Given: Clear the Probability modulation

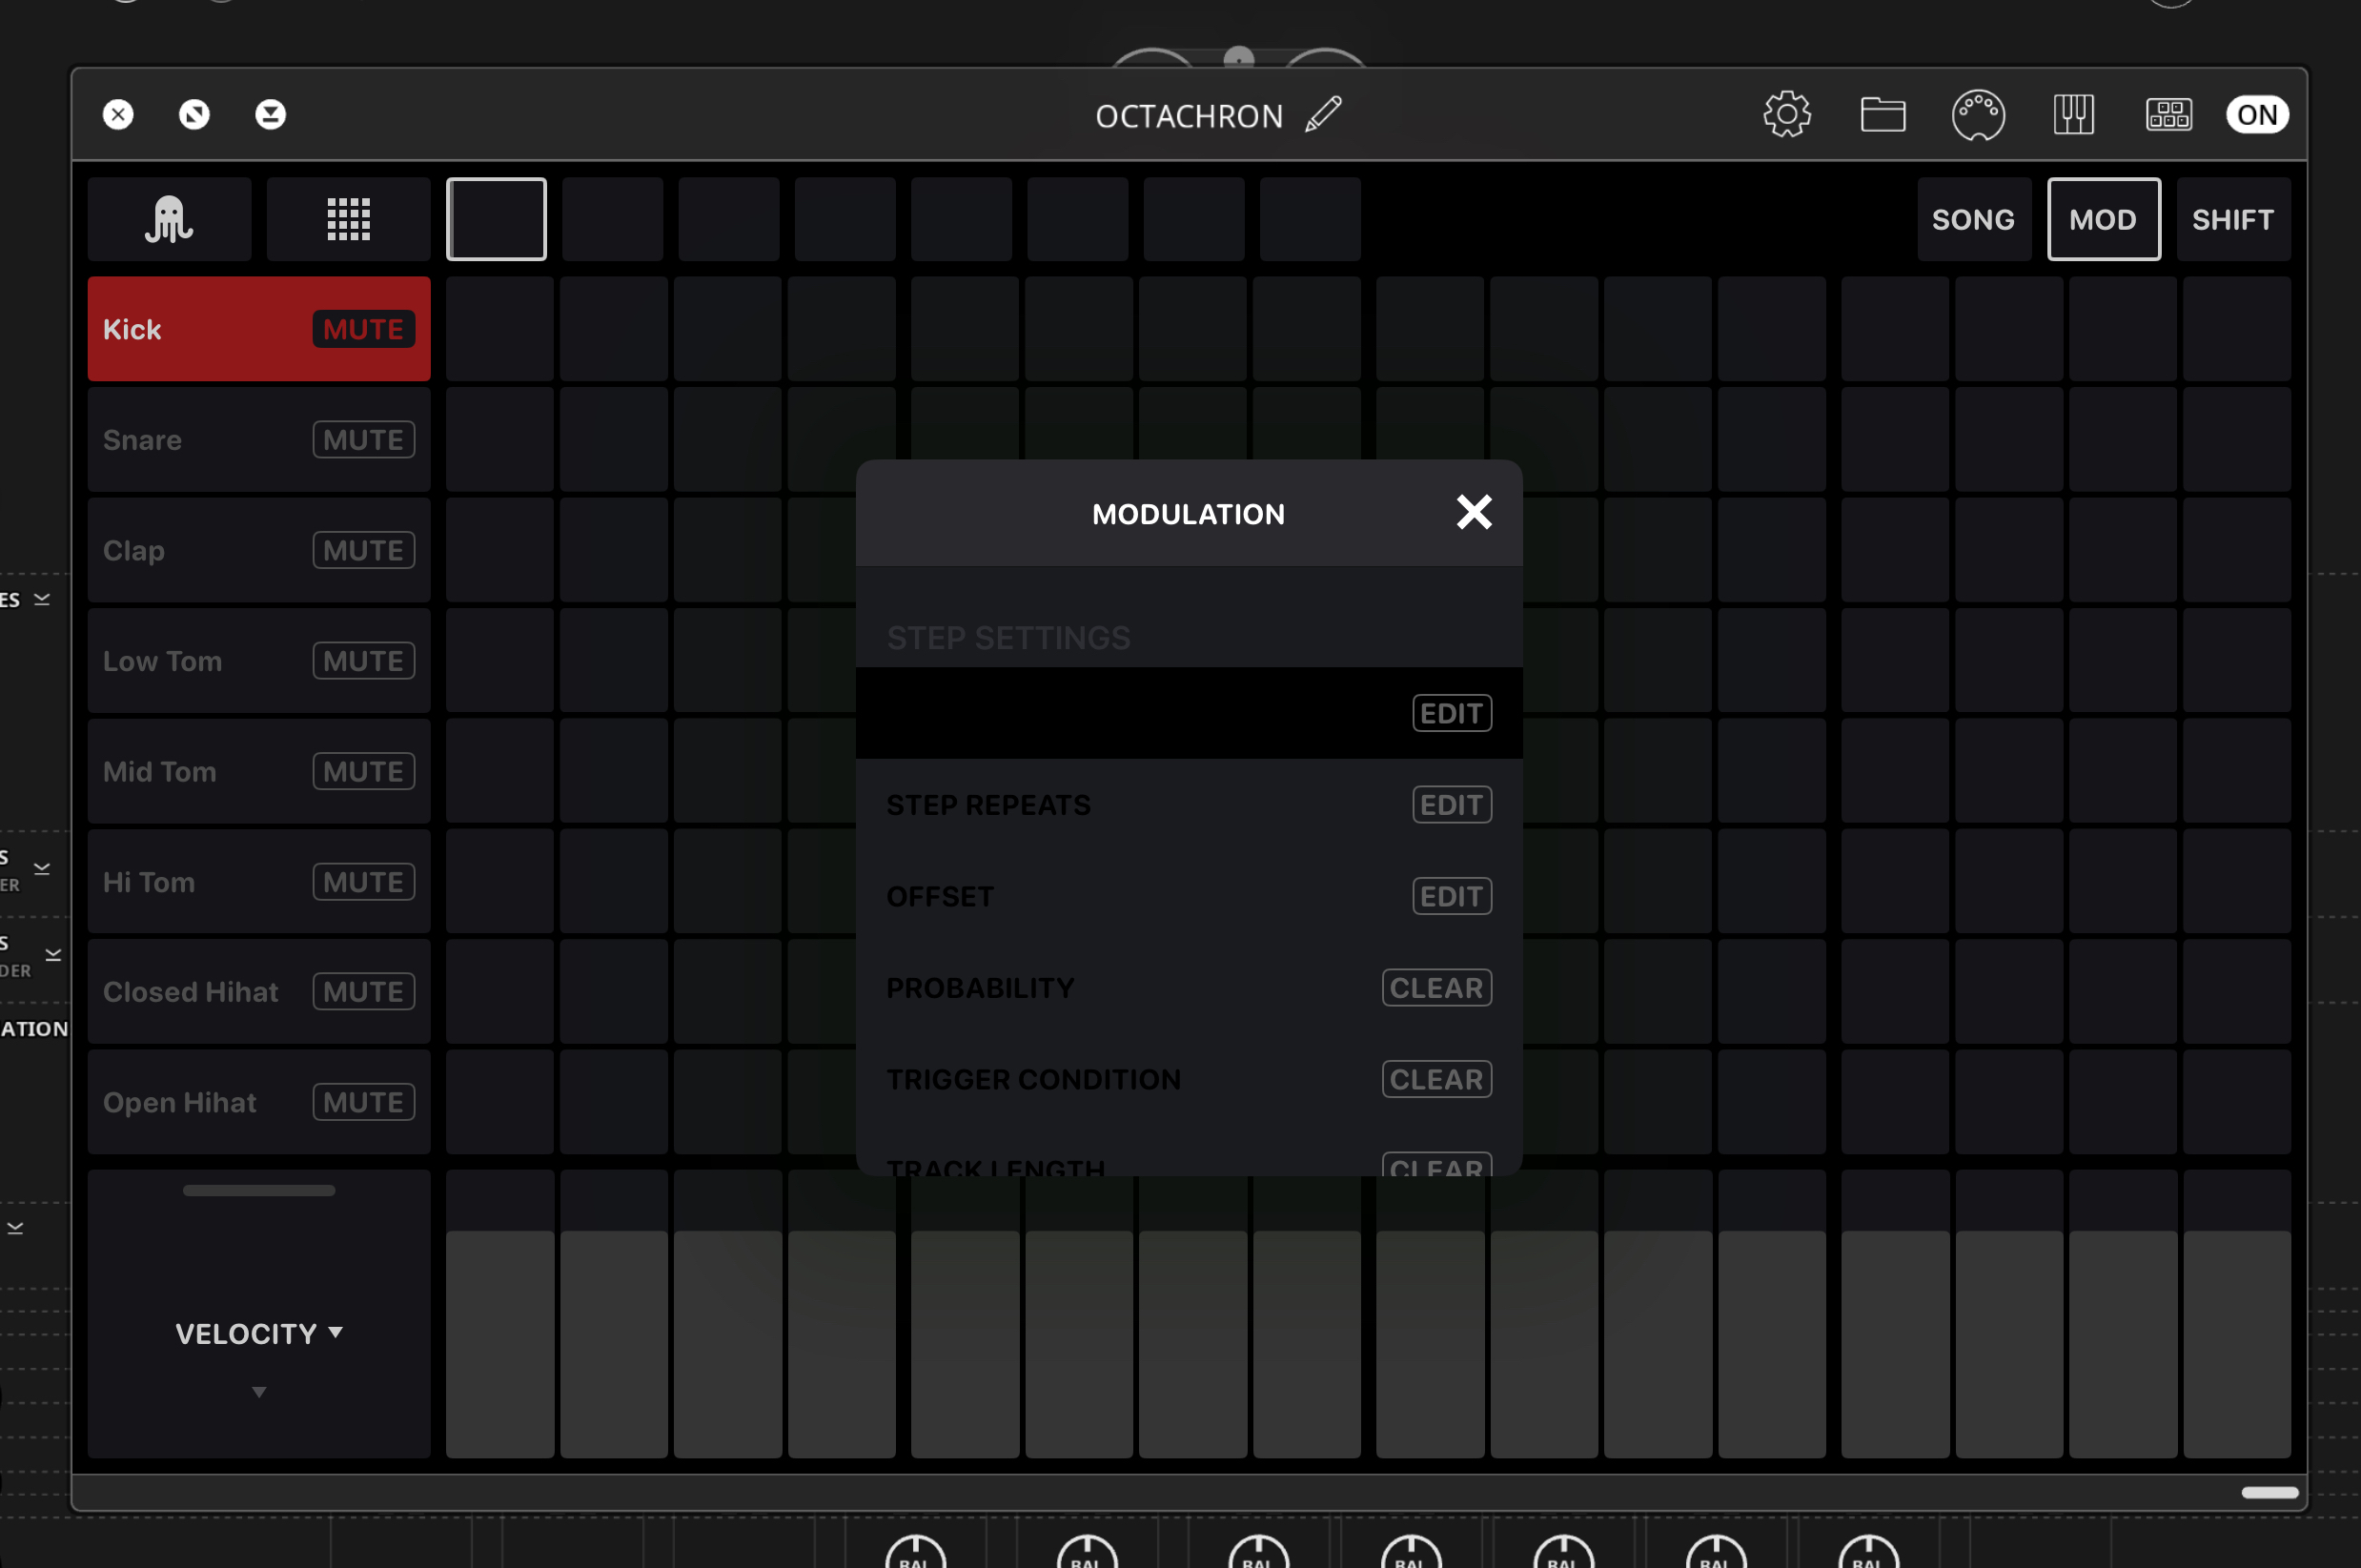Looking at the screenshot, I should click(x=1437, y=988).
